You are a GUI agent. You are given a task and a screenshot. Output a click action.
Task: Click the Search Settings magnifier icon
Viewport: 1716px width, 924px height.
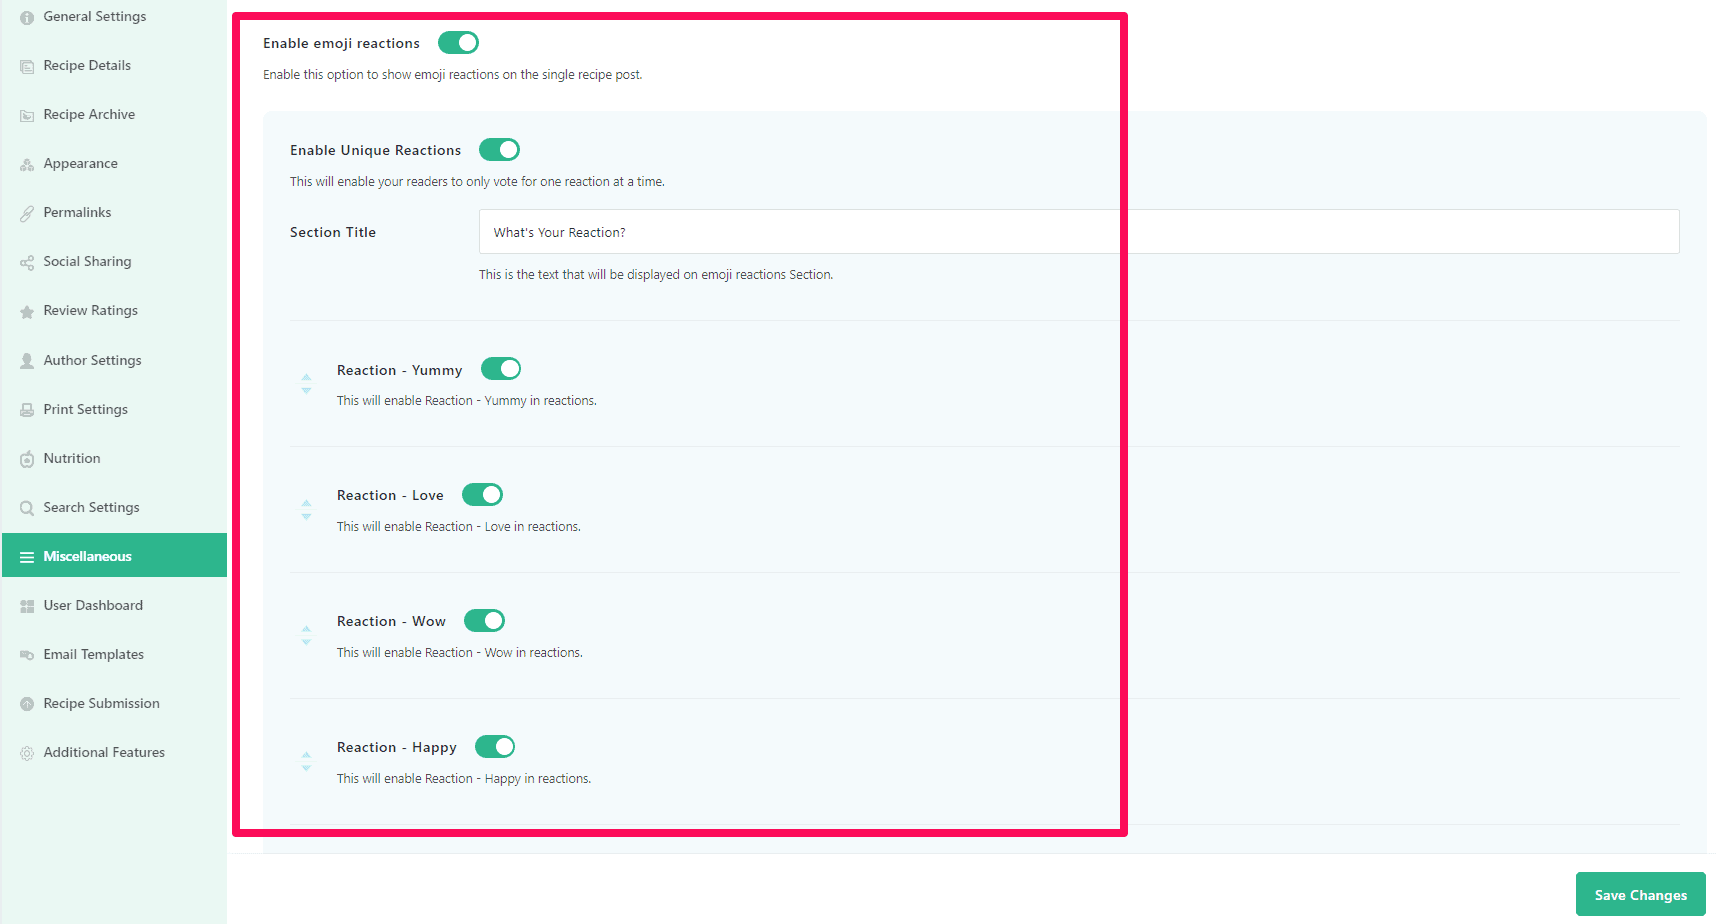27,508
